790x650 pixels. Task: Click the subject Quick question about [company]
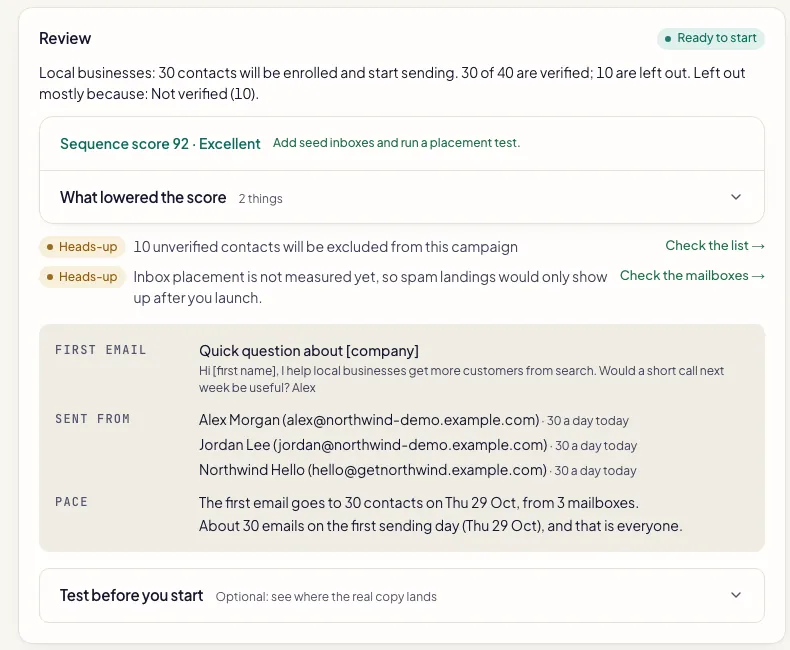(x=309, y=351)
